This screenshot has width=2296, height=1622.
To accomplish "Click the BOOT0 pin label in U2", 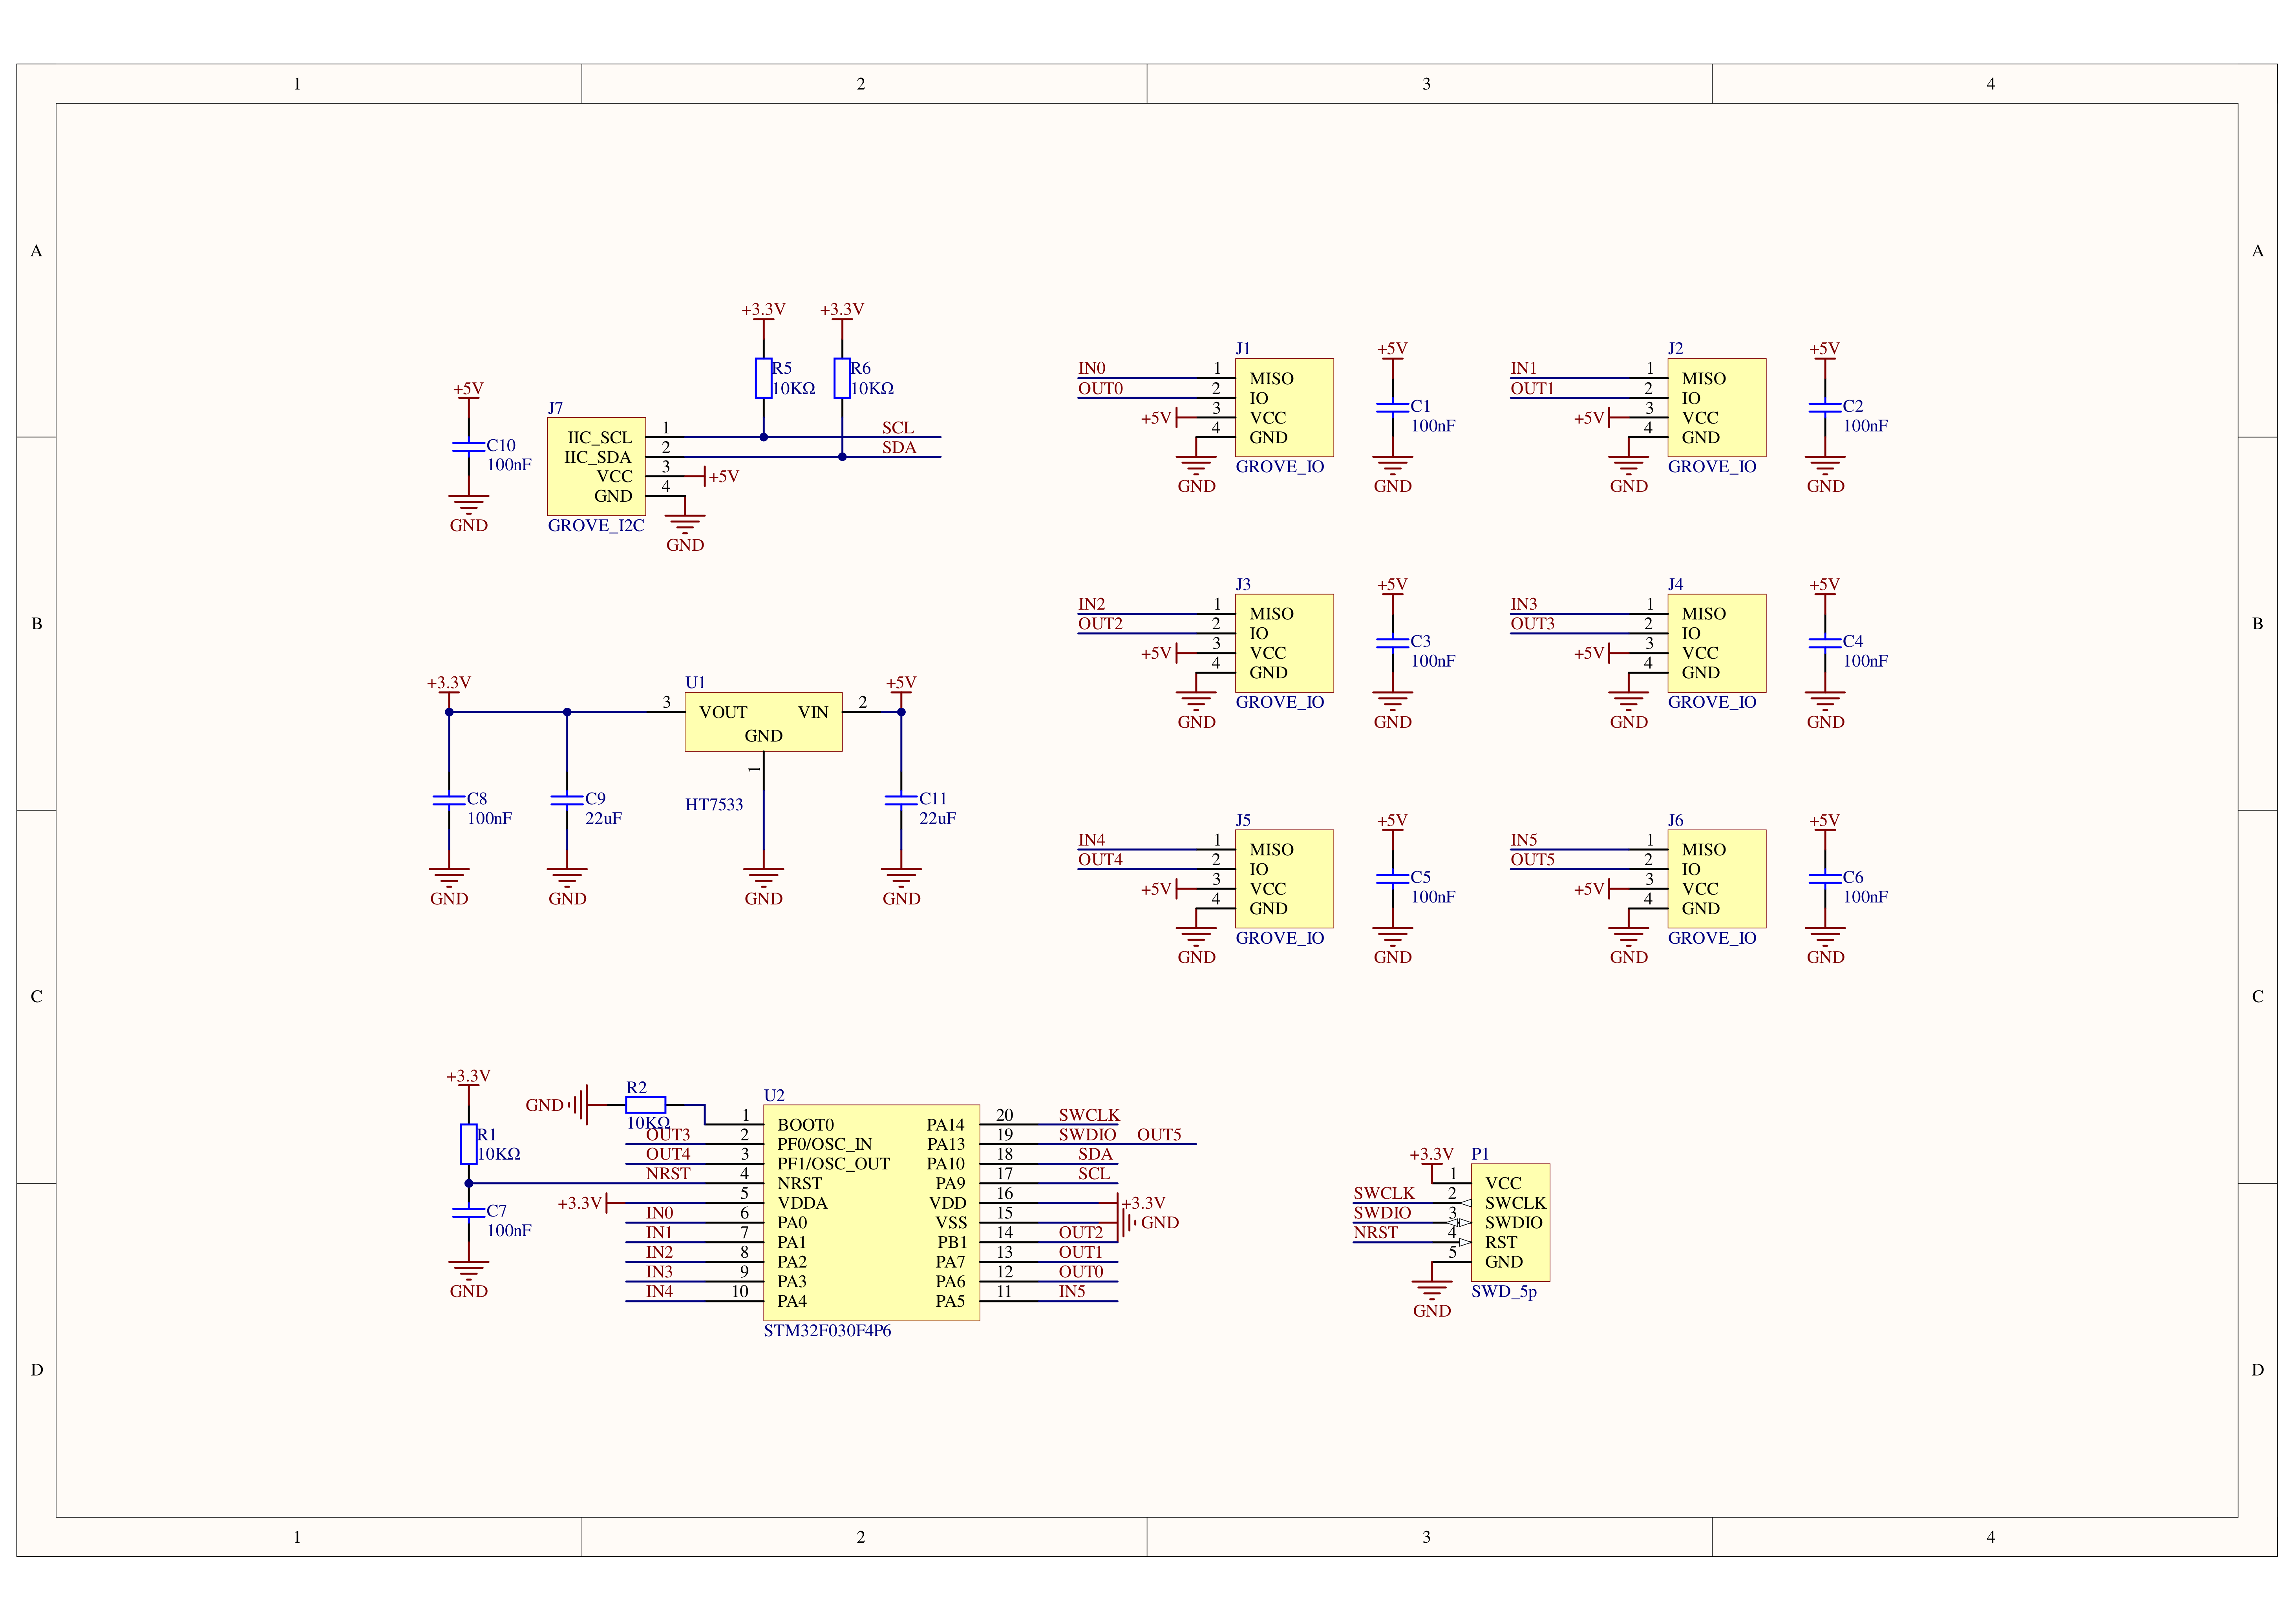I will 806,1125.
